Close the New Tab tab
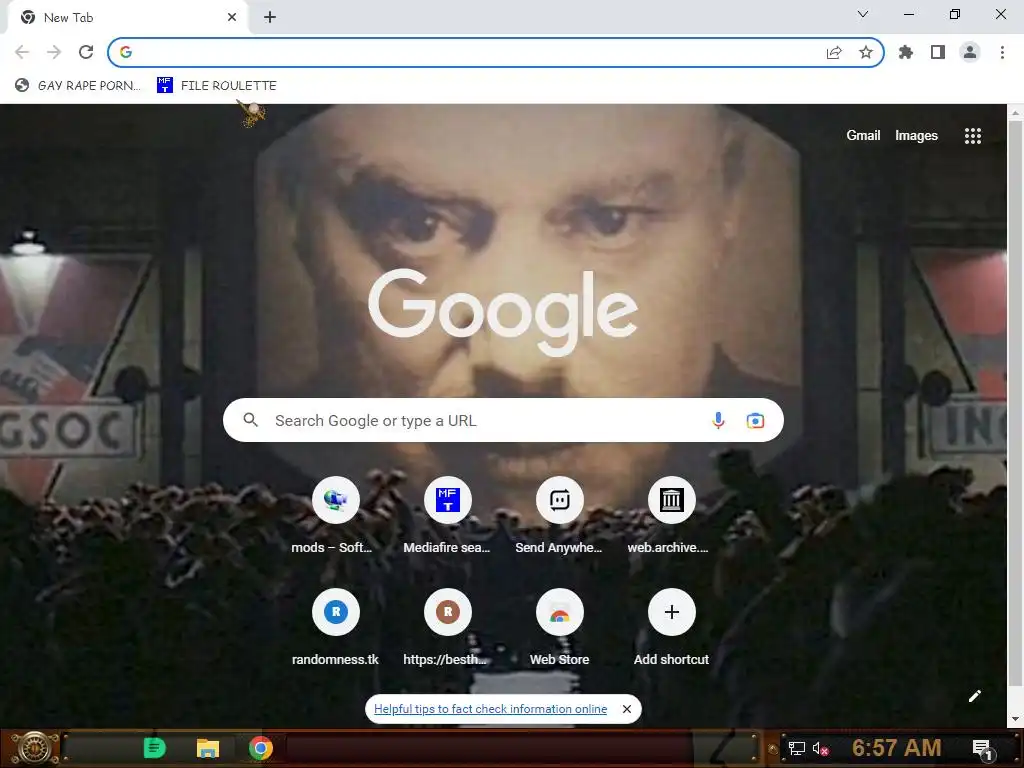Screen dimensions: 1024x768 (x=232, y=18)
